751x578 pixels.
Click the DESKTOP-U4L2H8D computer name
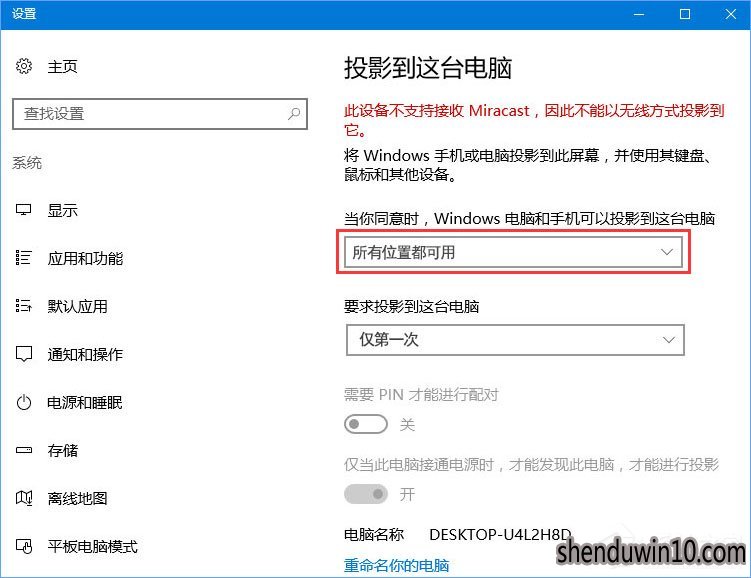coord(500,534)
